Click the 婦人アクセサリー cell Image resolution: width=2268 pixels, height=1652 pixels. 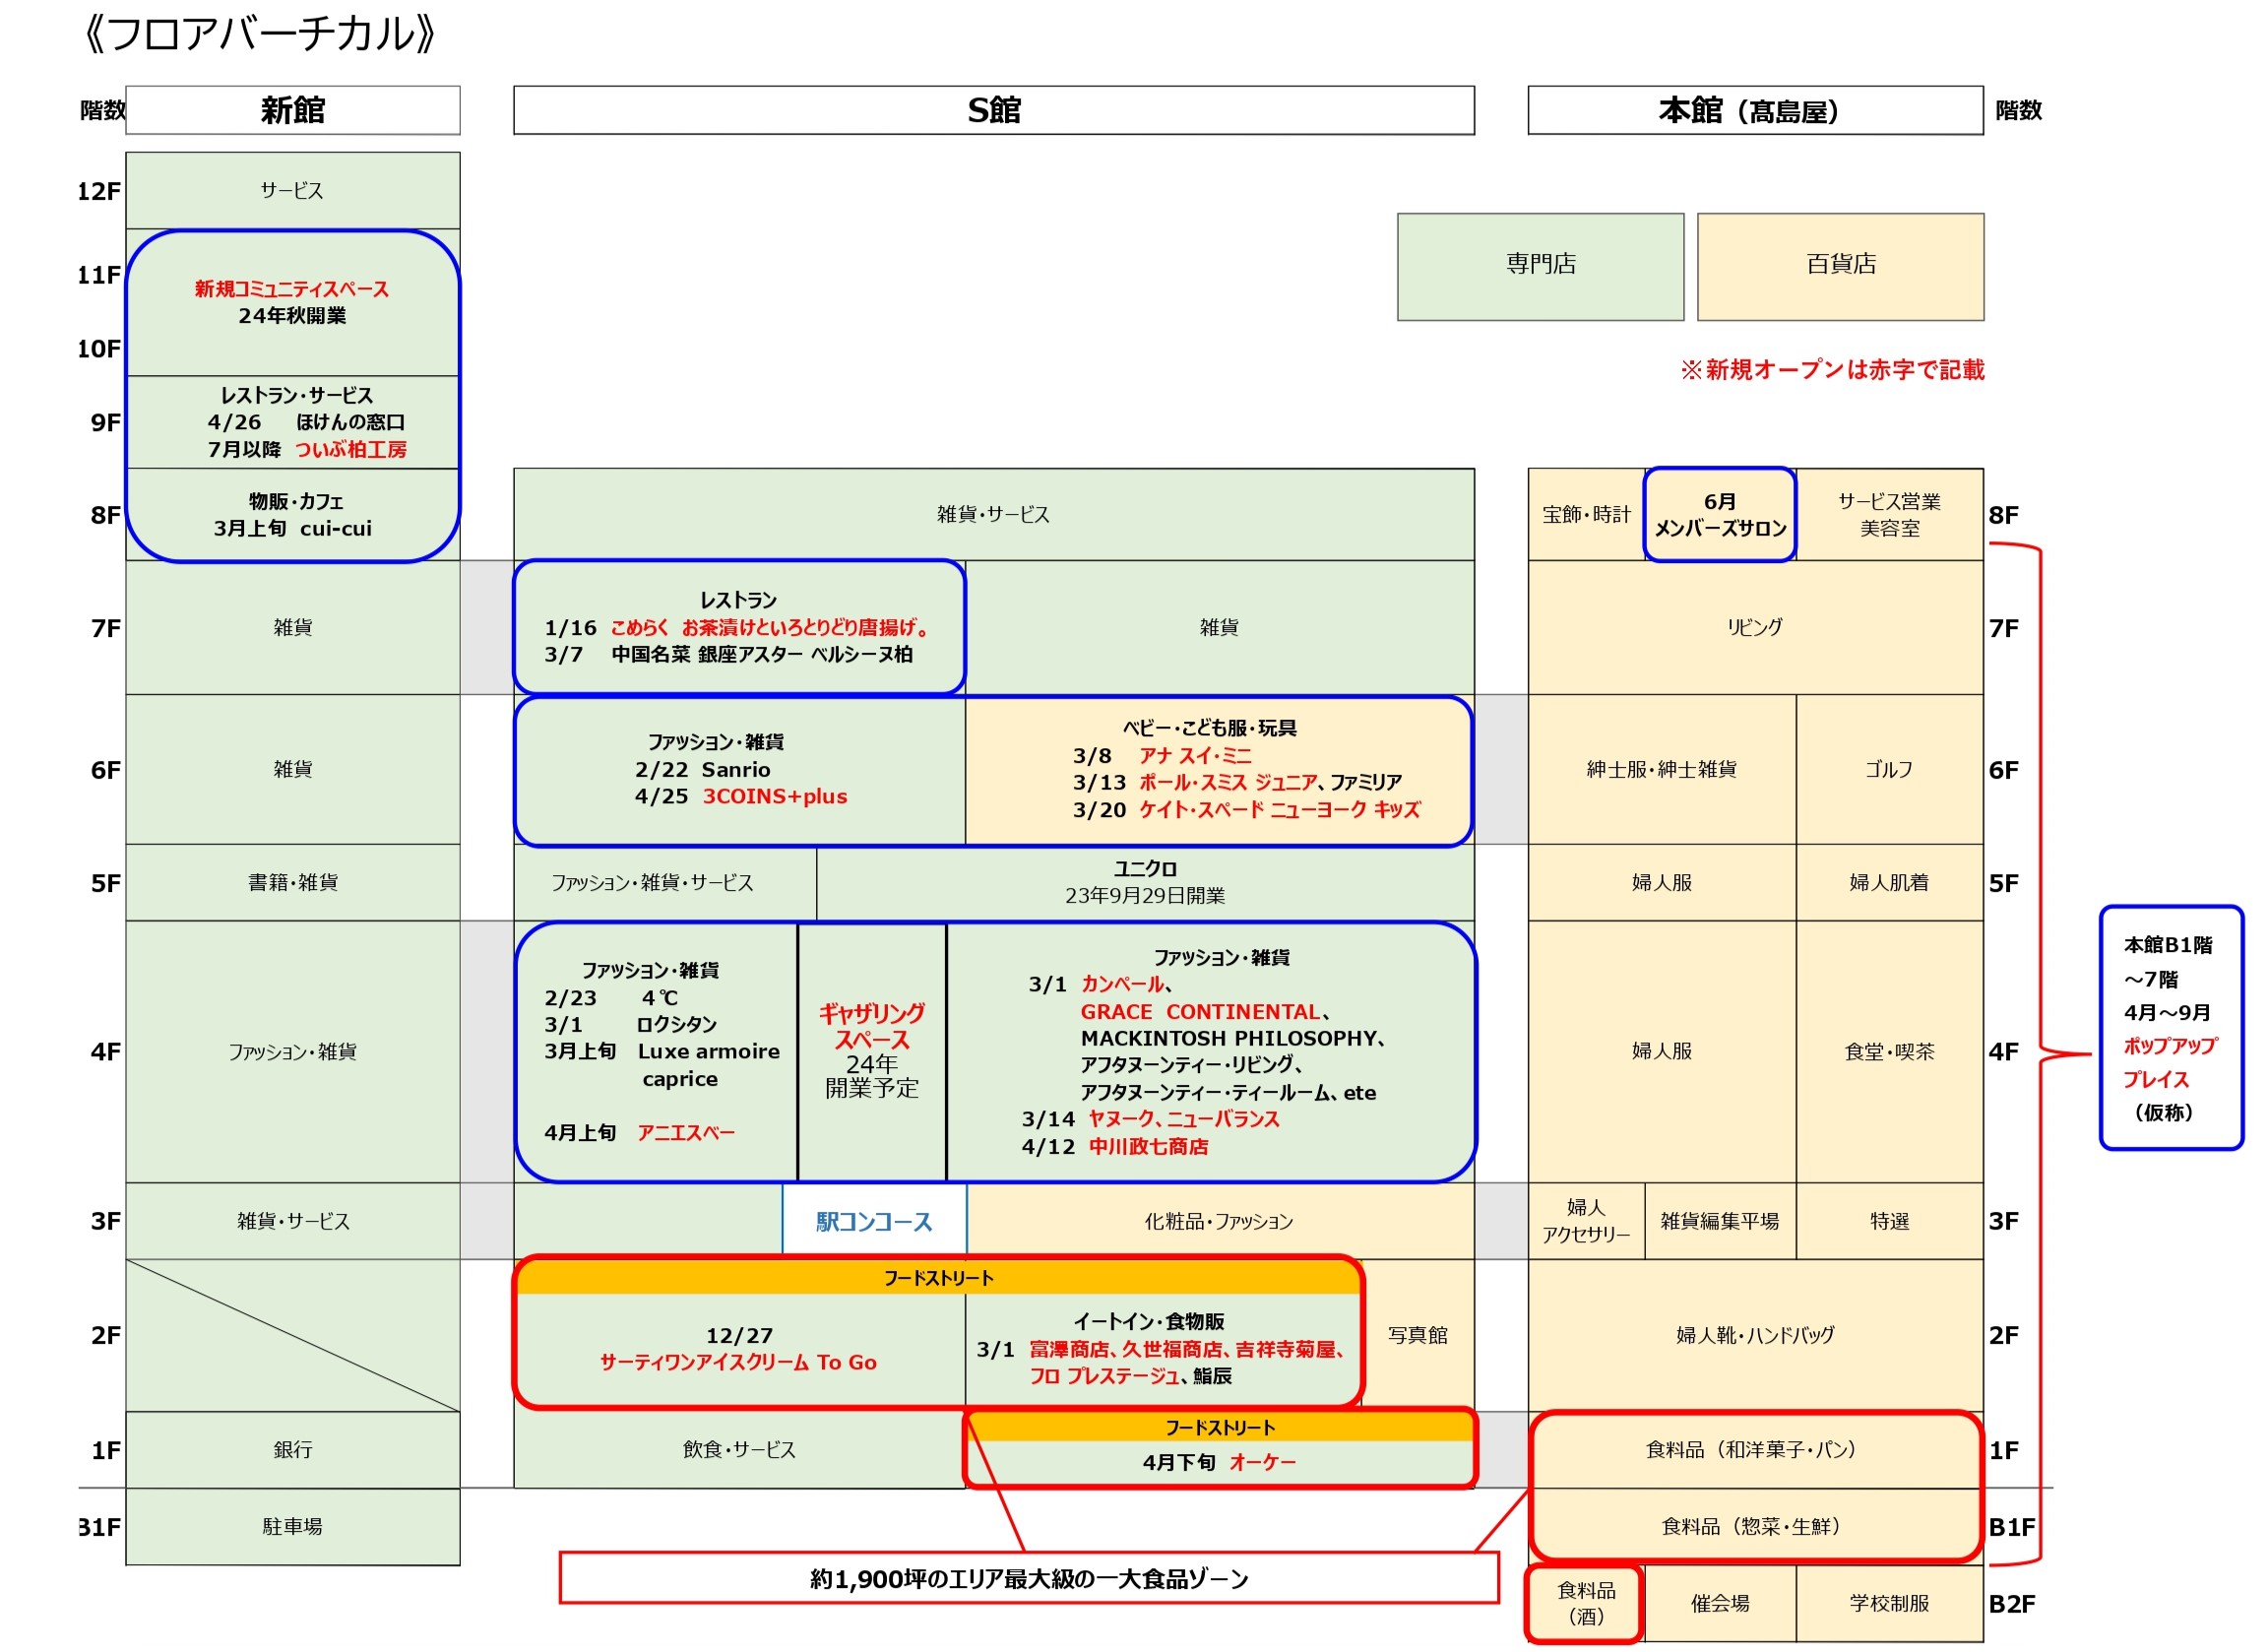point(1587,1222)
